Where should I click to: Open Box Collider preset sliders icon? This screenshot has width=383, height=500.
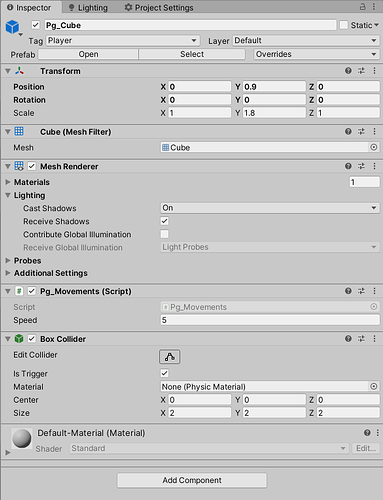(361, 339)
